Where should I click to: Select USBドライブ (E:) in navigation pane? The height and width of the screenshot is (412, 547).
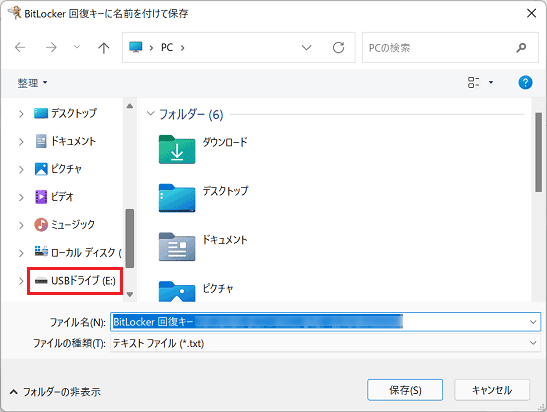[x=75, y=281]
